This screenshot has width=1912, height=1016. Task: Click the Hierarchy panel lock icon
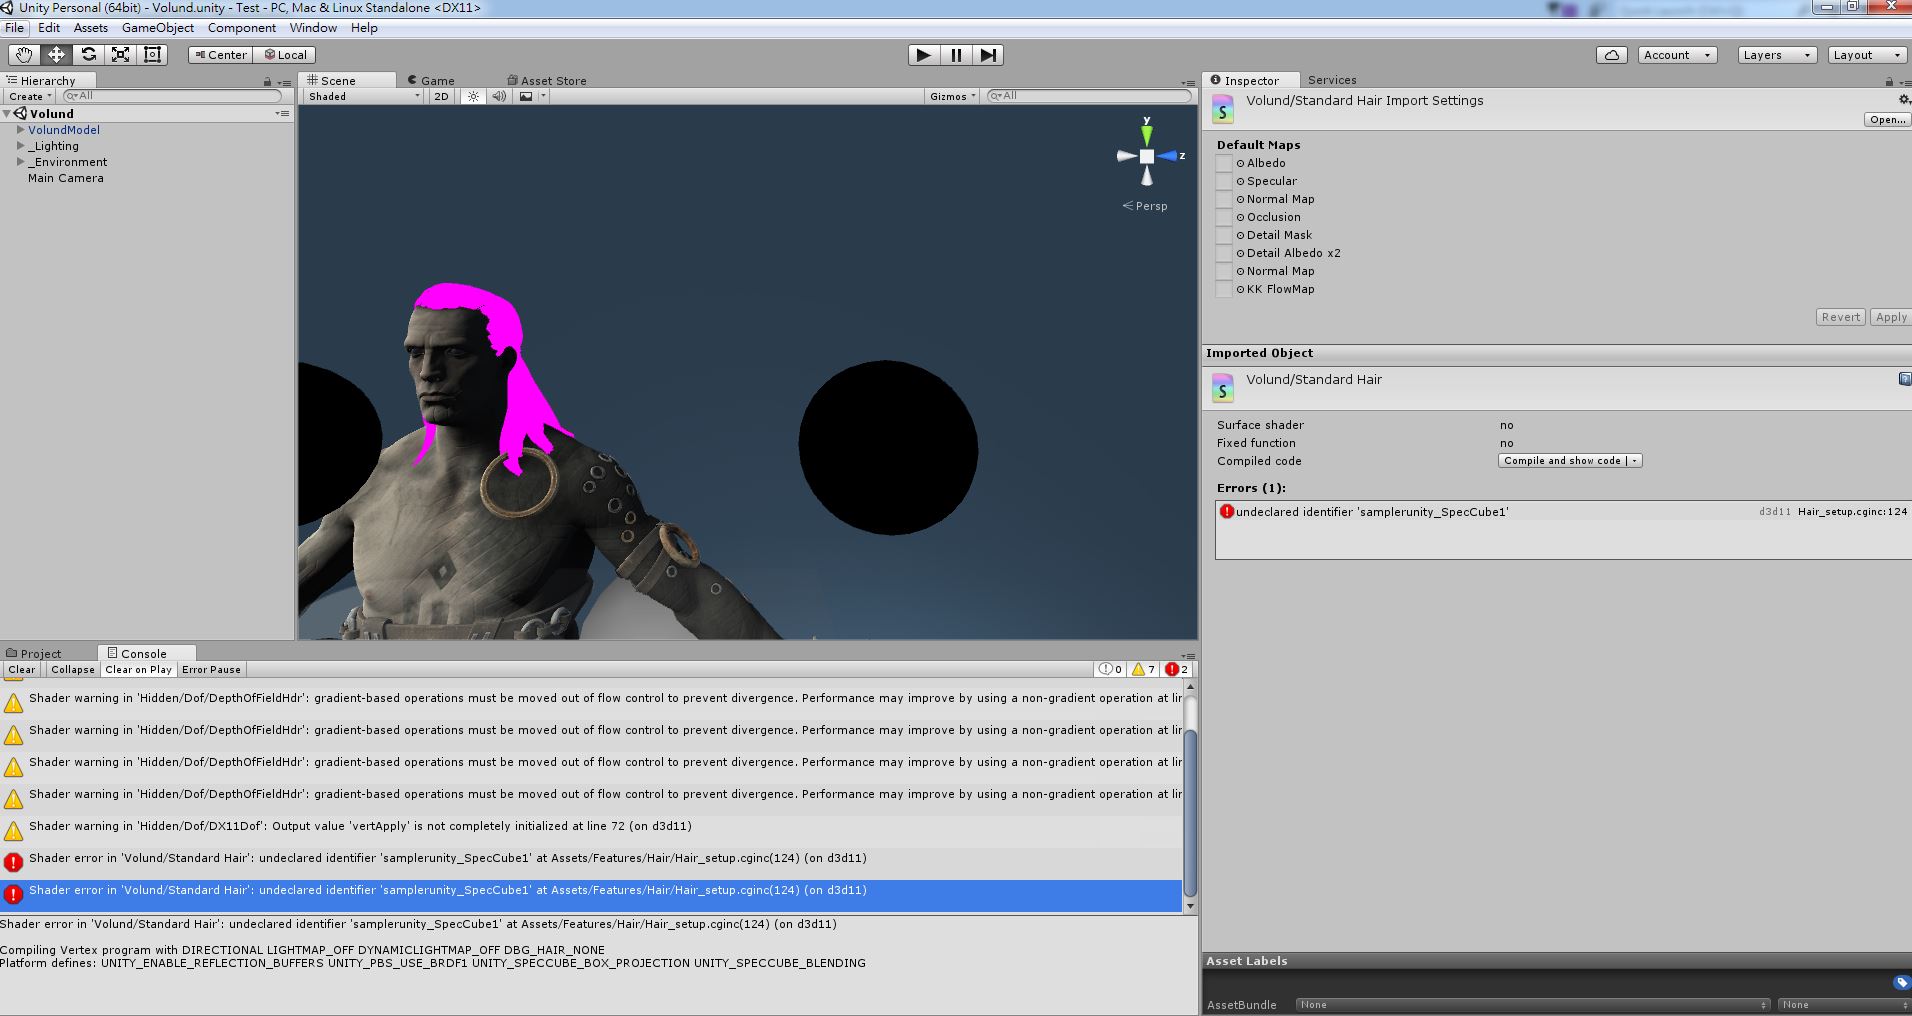point(267,81)
